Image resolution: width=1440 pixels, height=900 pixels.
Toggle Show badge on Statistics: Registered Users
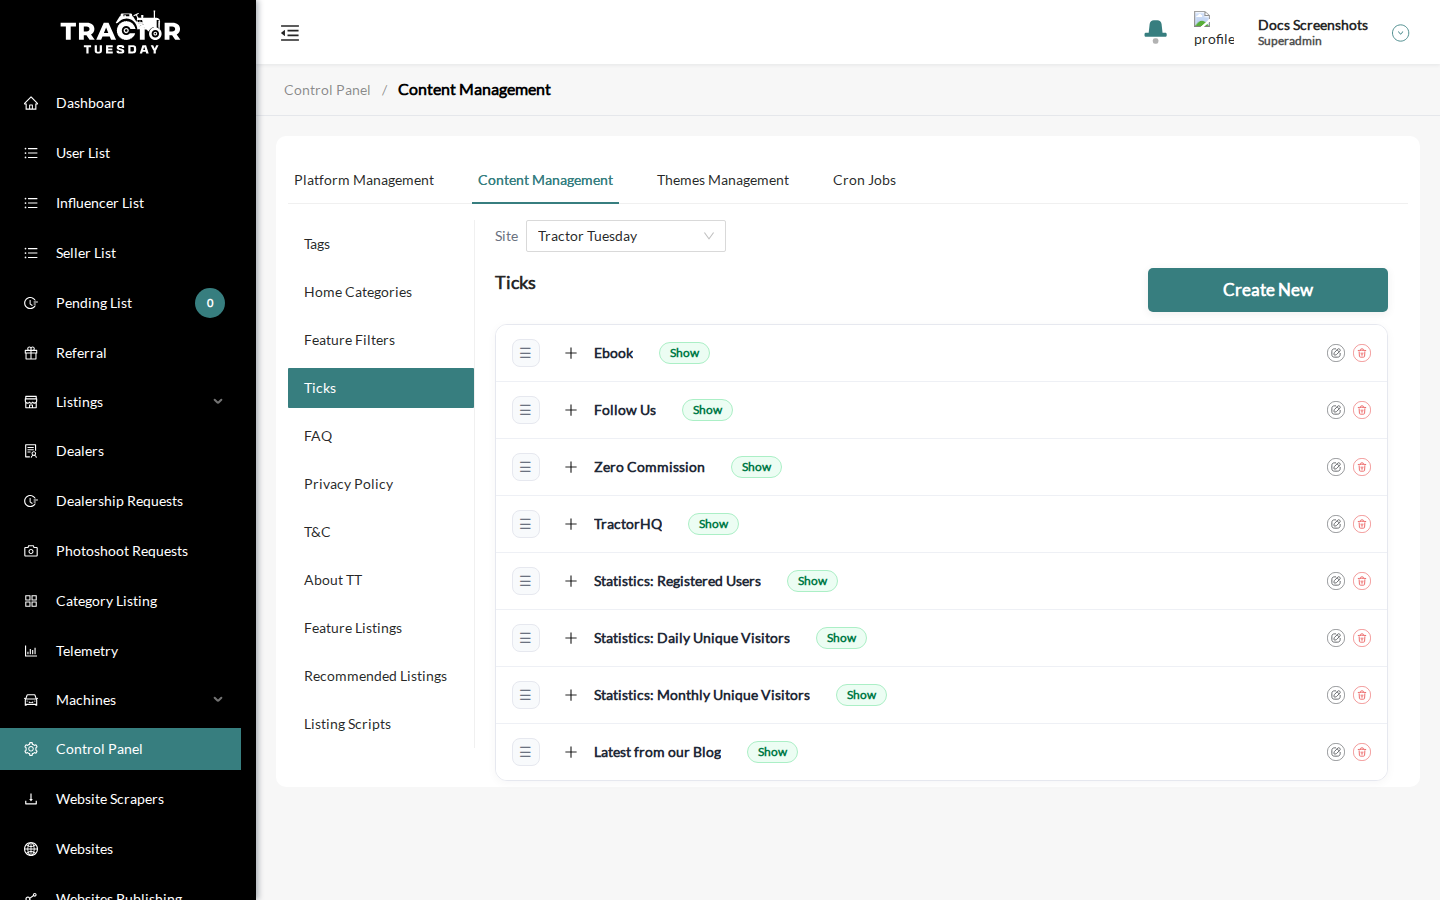coord(812,581)
